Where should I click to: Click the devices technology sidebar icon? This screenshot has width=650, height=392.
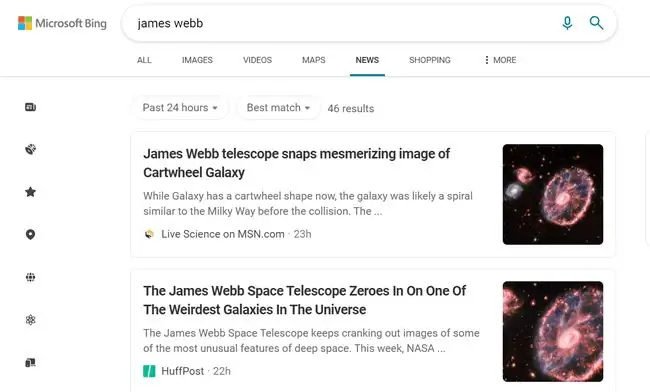point(30,363)
